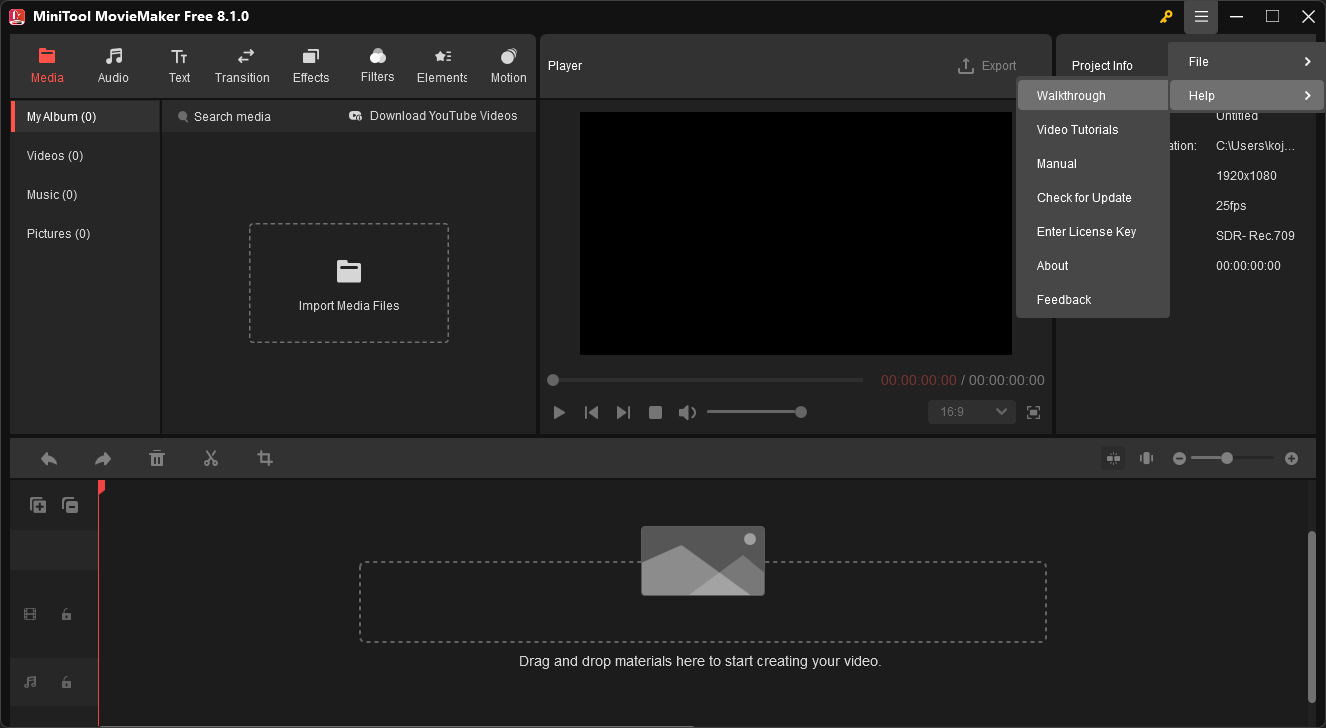
Task: Click the audio record marker icon
Action: click(1147, 458)
